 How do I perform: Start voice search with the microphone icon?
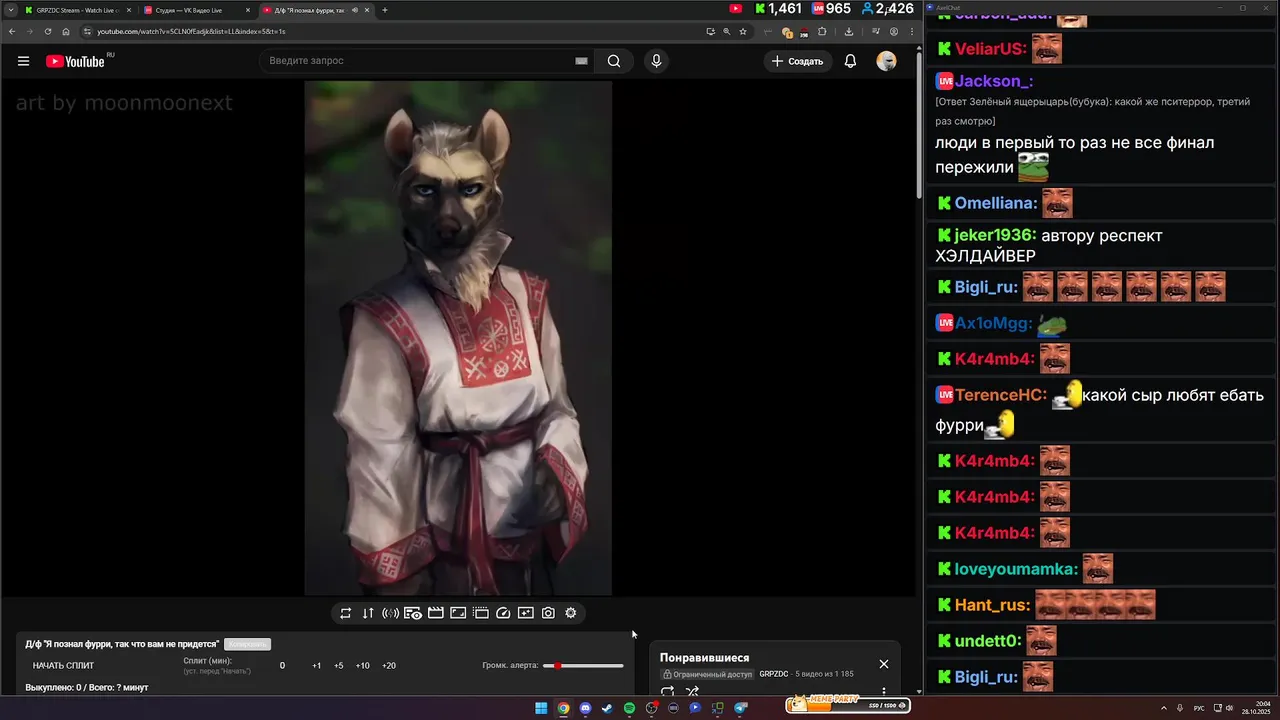tap(656, 61)
